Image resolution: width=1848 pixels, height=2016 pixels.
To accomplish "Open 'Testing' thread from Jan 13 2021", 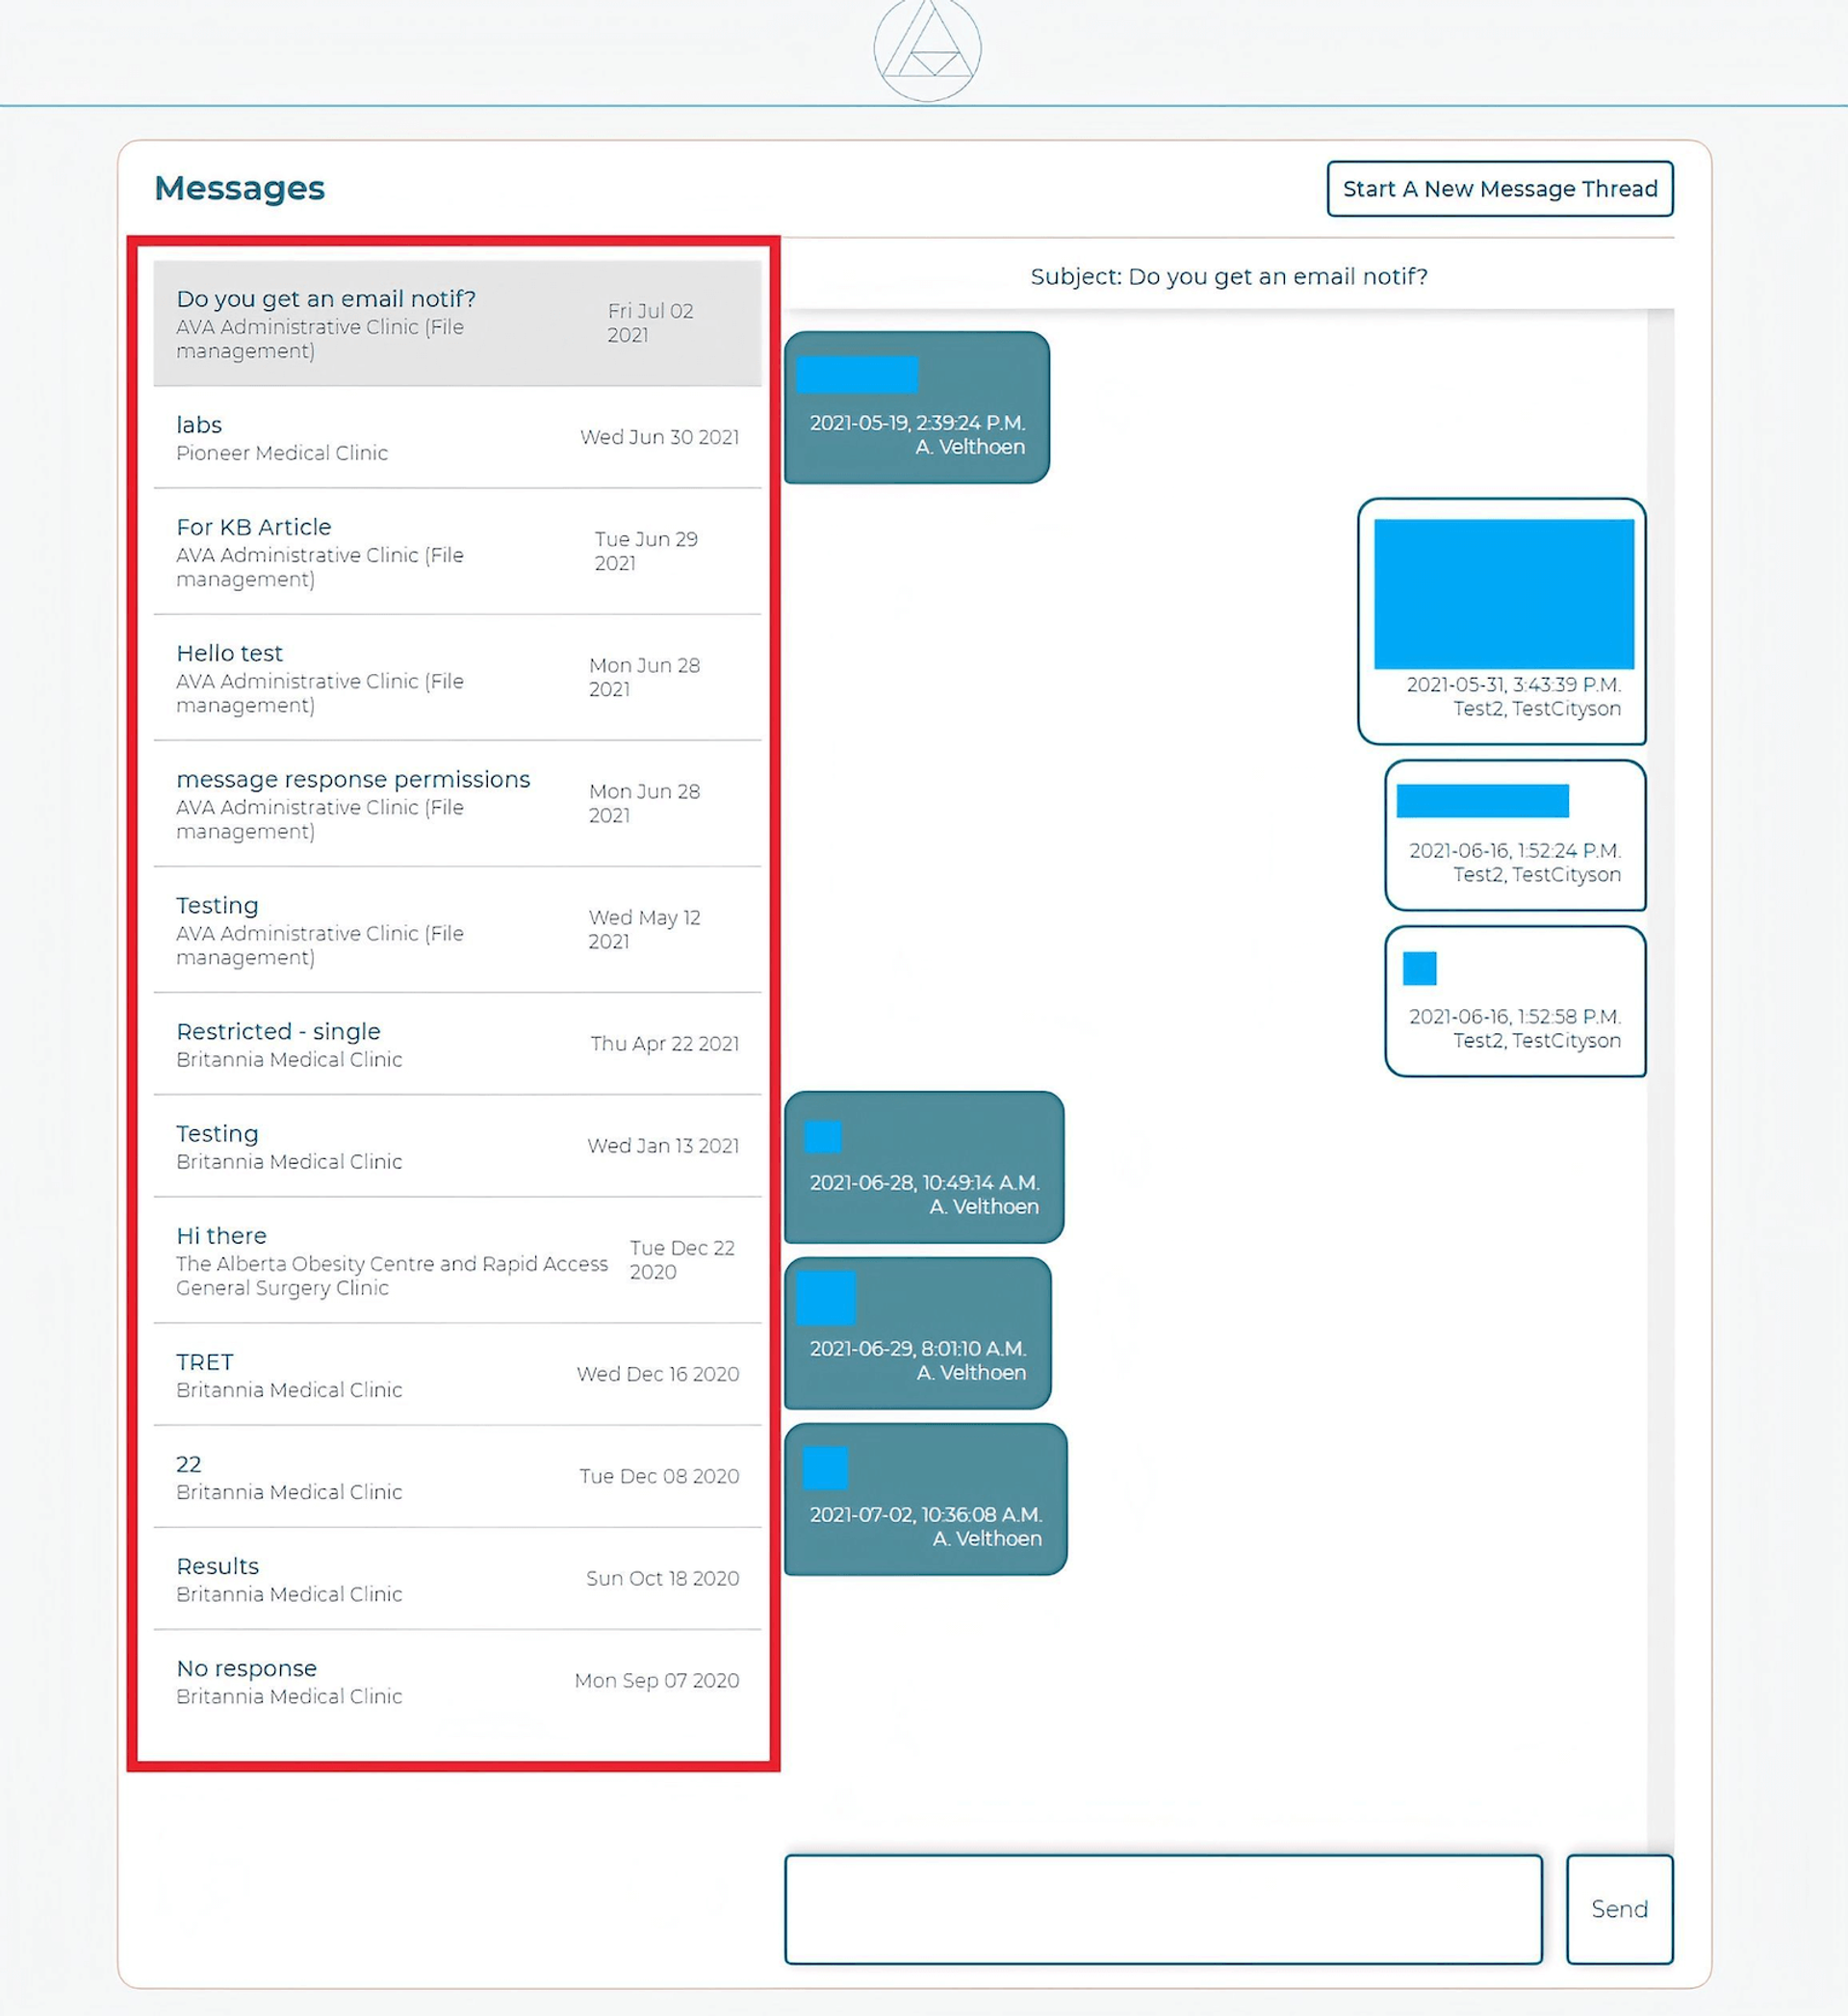I will click(457, 1146).
